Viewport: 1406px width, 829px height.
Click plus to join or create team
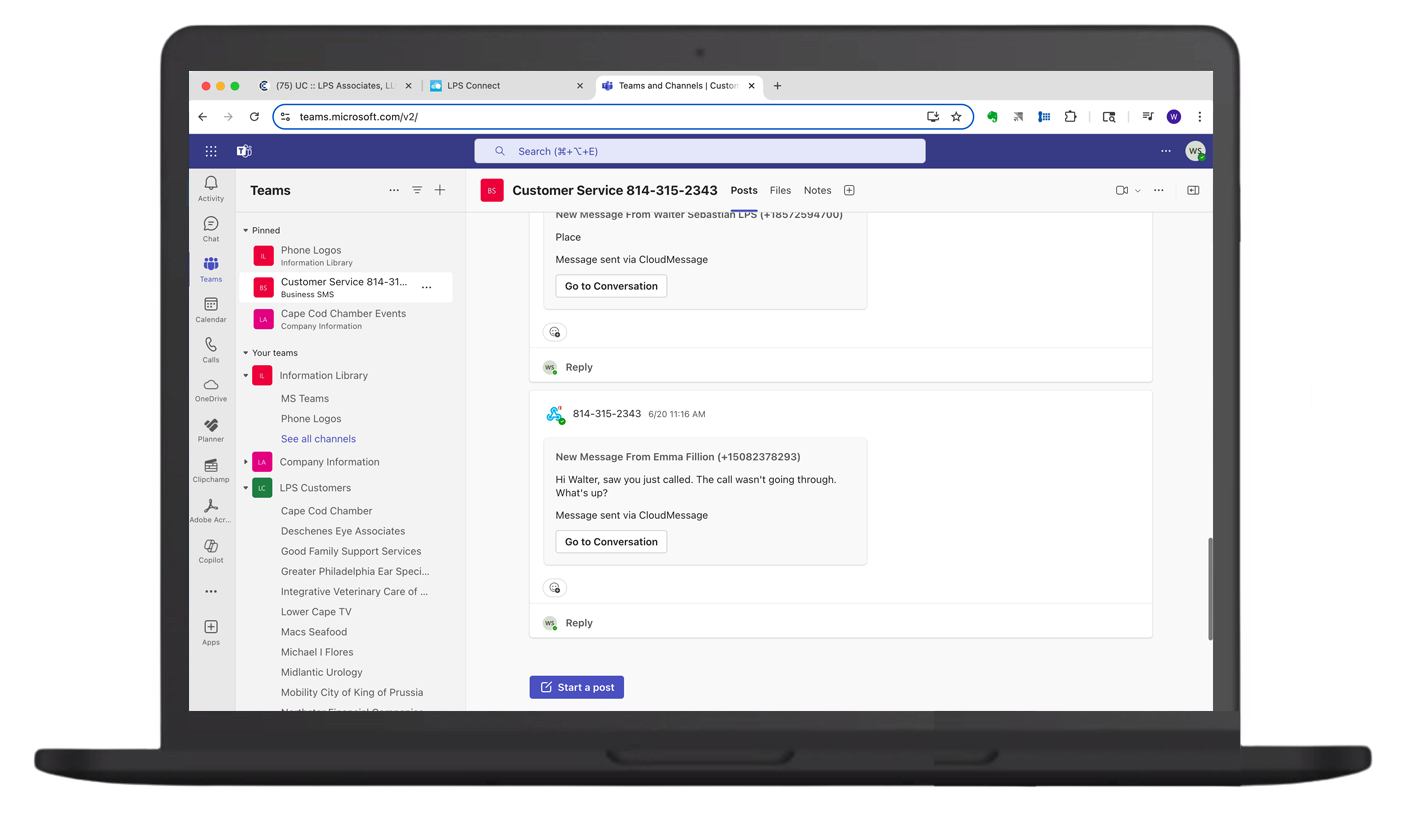[440, 190]
